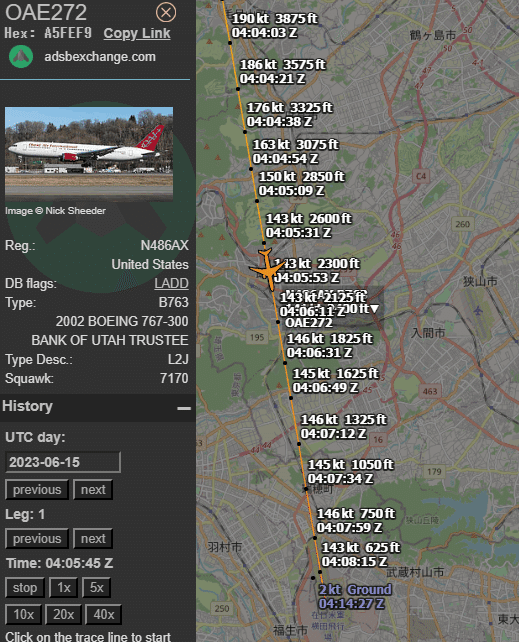Stop the trace playback

25,588
